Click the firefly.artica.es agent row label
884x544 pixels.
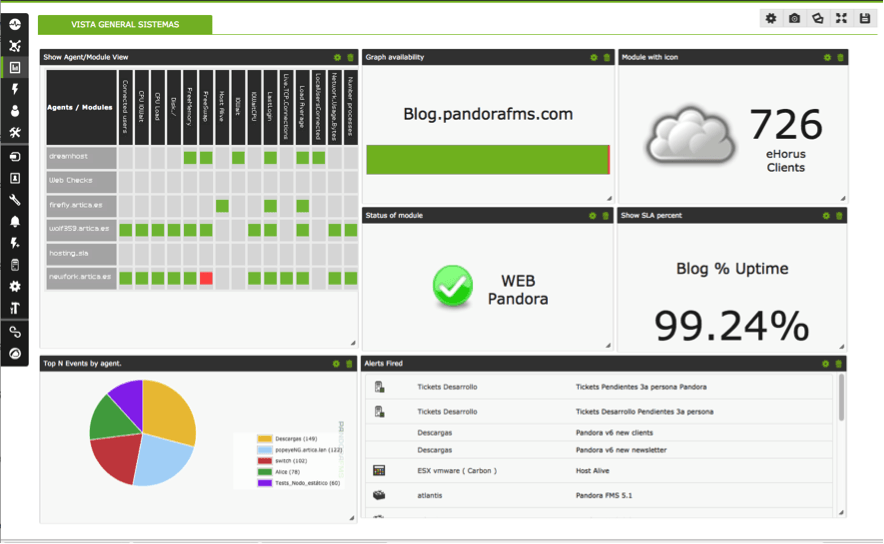click(81, 206)
